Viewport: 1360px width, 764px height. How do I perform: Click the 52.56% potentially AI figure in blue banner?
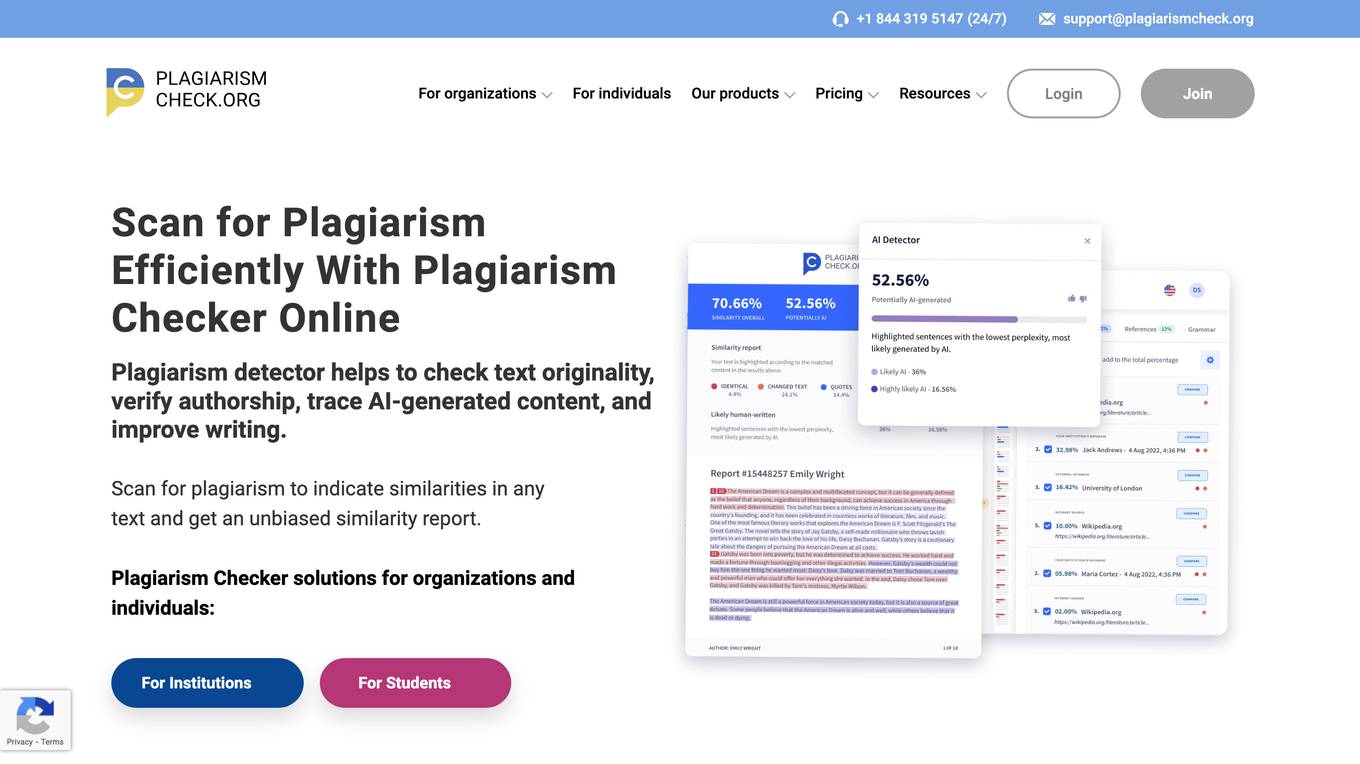(x=810, y=303)
